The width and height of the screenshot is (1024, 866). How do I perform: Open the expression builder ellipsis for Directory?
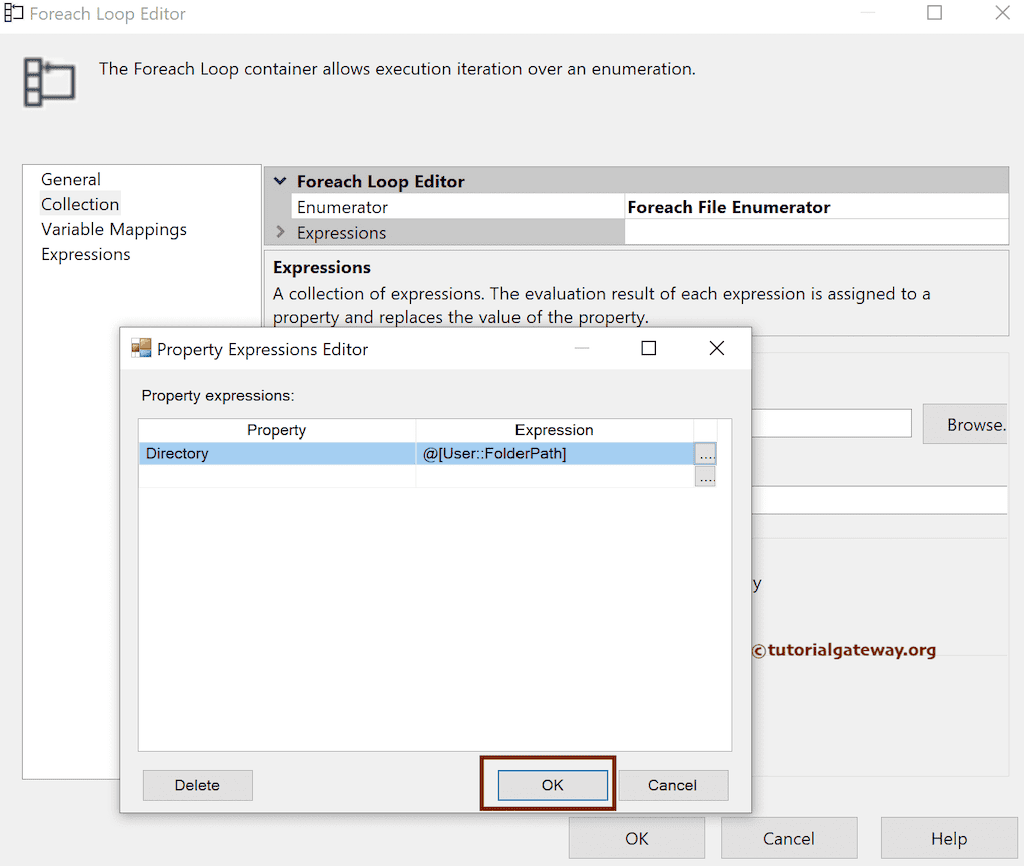coord(706,453)
